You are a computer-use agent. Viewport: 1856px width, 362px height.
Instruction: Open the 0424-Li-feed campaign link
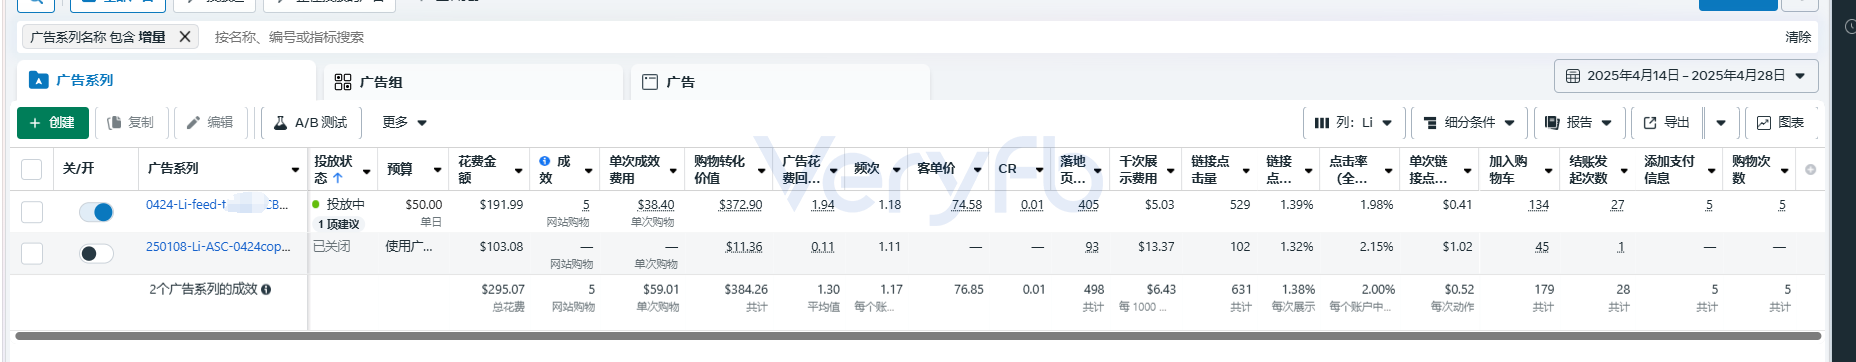(217, 204)
